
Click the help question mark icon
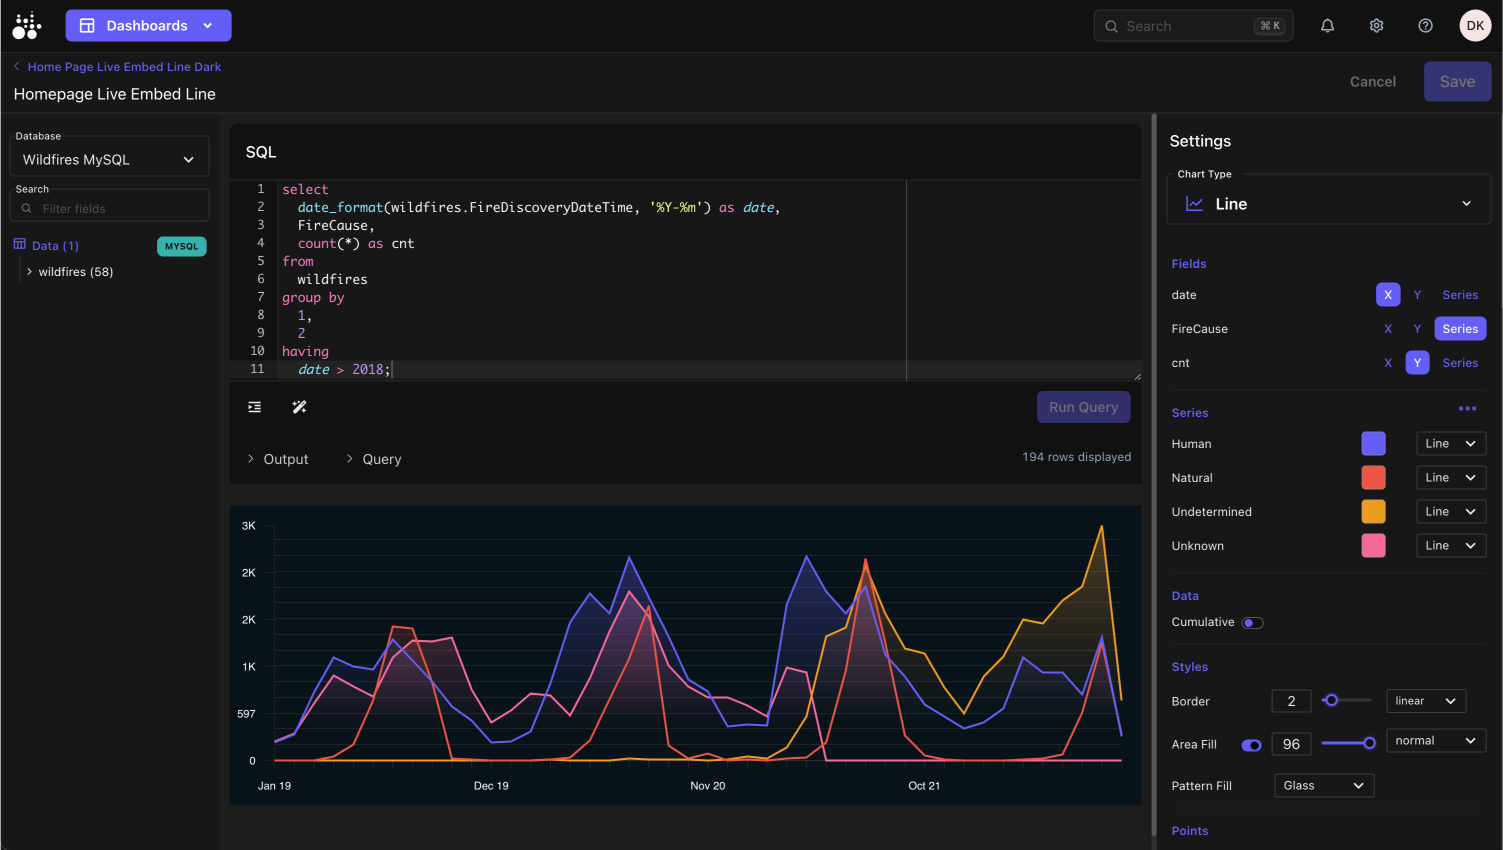(1425, 26)
